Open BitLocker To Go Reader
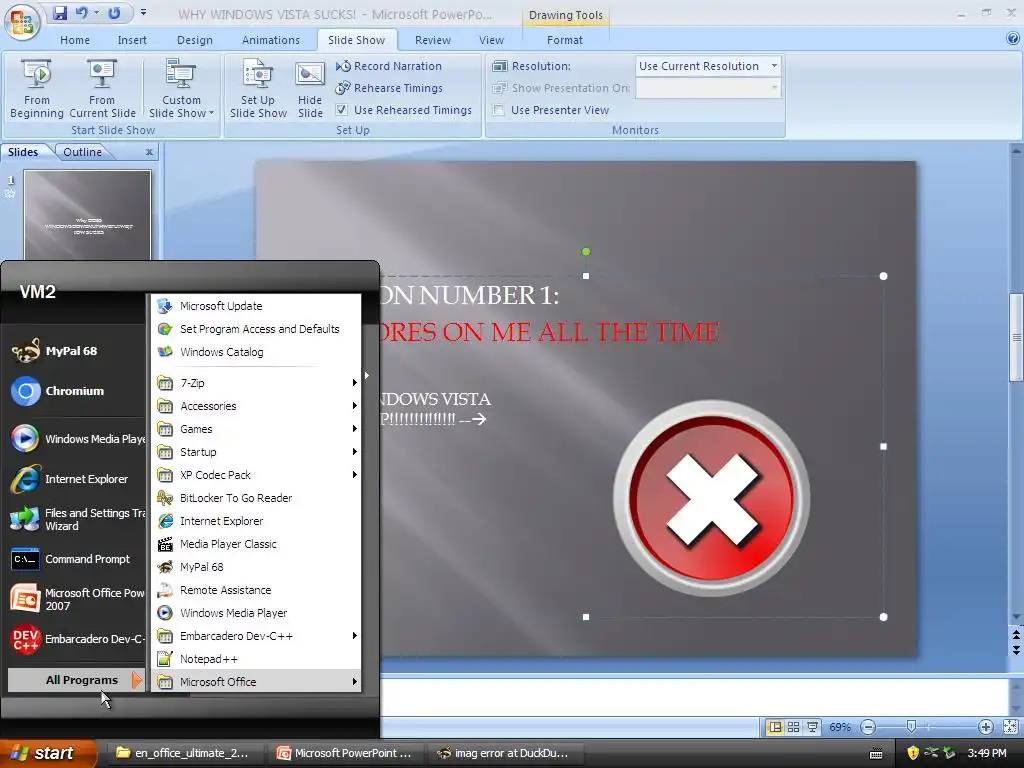Screen dimensions: 1024x768 click(257, 498)
